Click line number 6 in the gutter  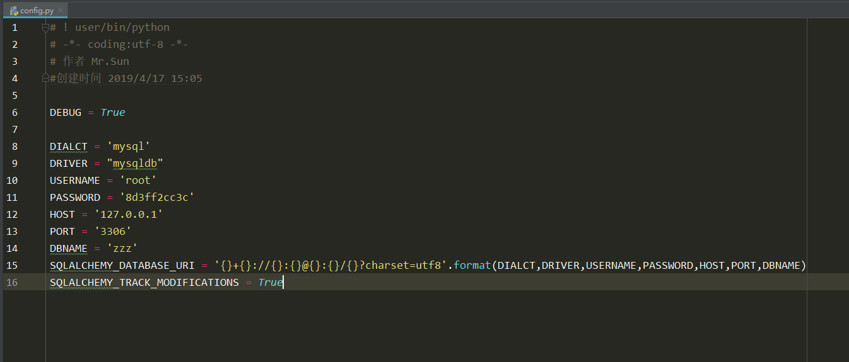pyautogui.click(x=14, y=113)
